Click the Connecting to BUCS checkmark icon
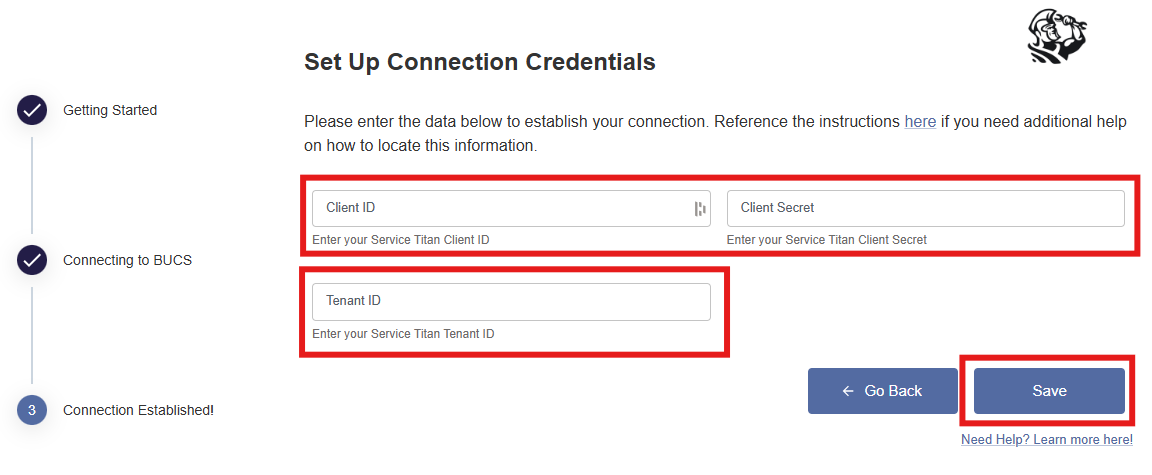This screenshot has width=1152, height=475. pyautogui.click(x=32, y=260)
